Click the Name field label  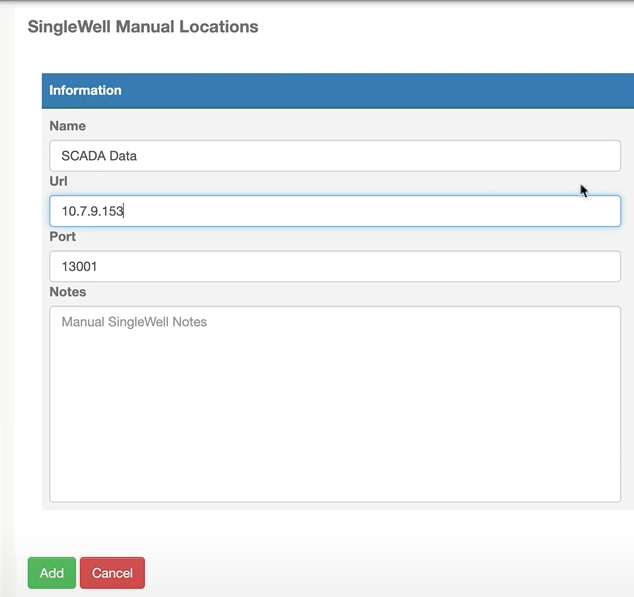[68, 126]
